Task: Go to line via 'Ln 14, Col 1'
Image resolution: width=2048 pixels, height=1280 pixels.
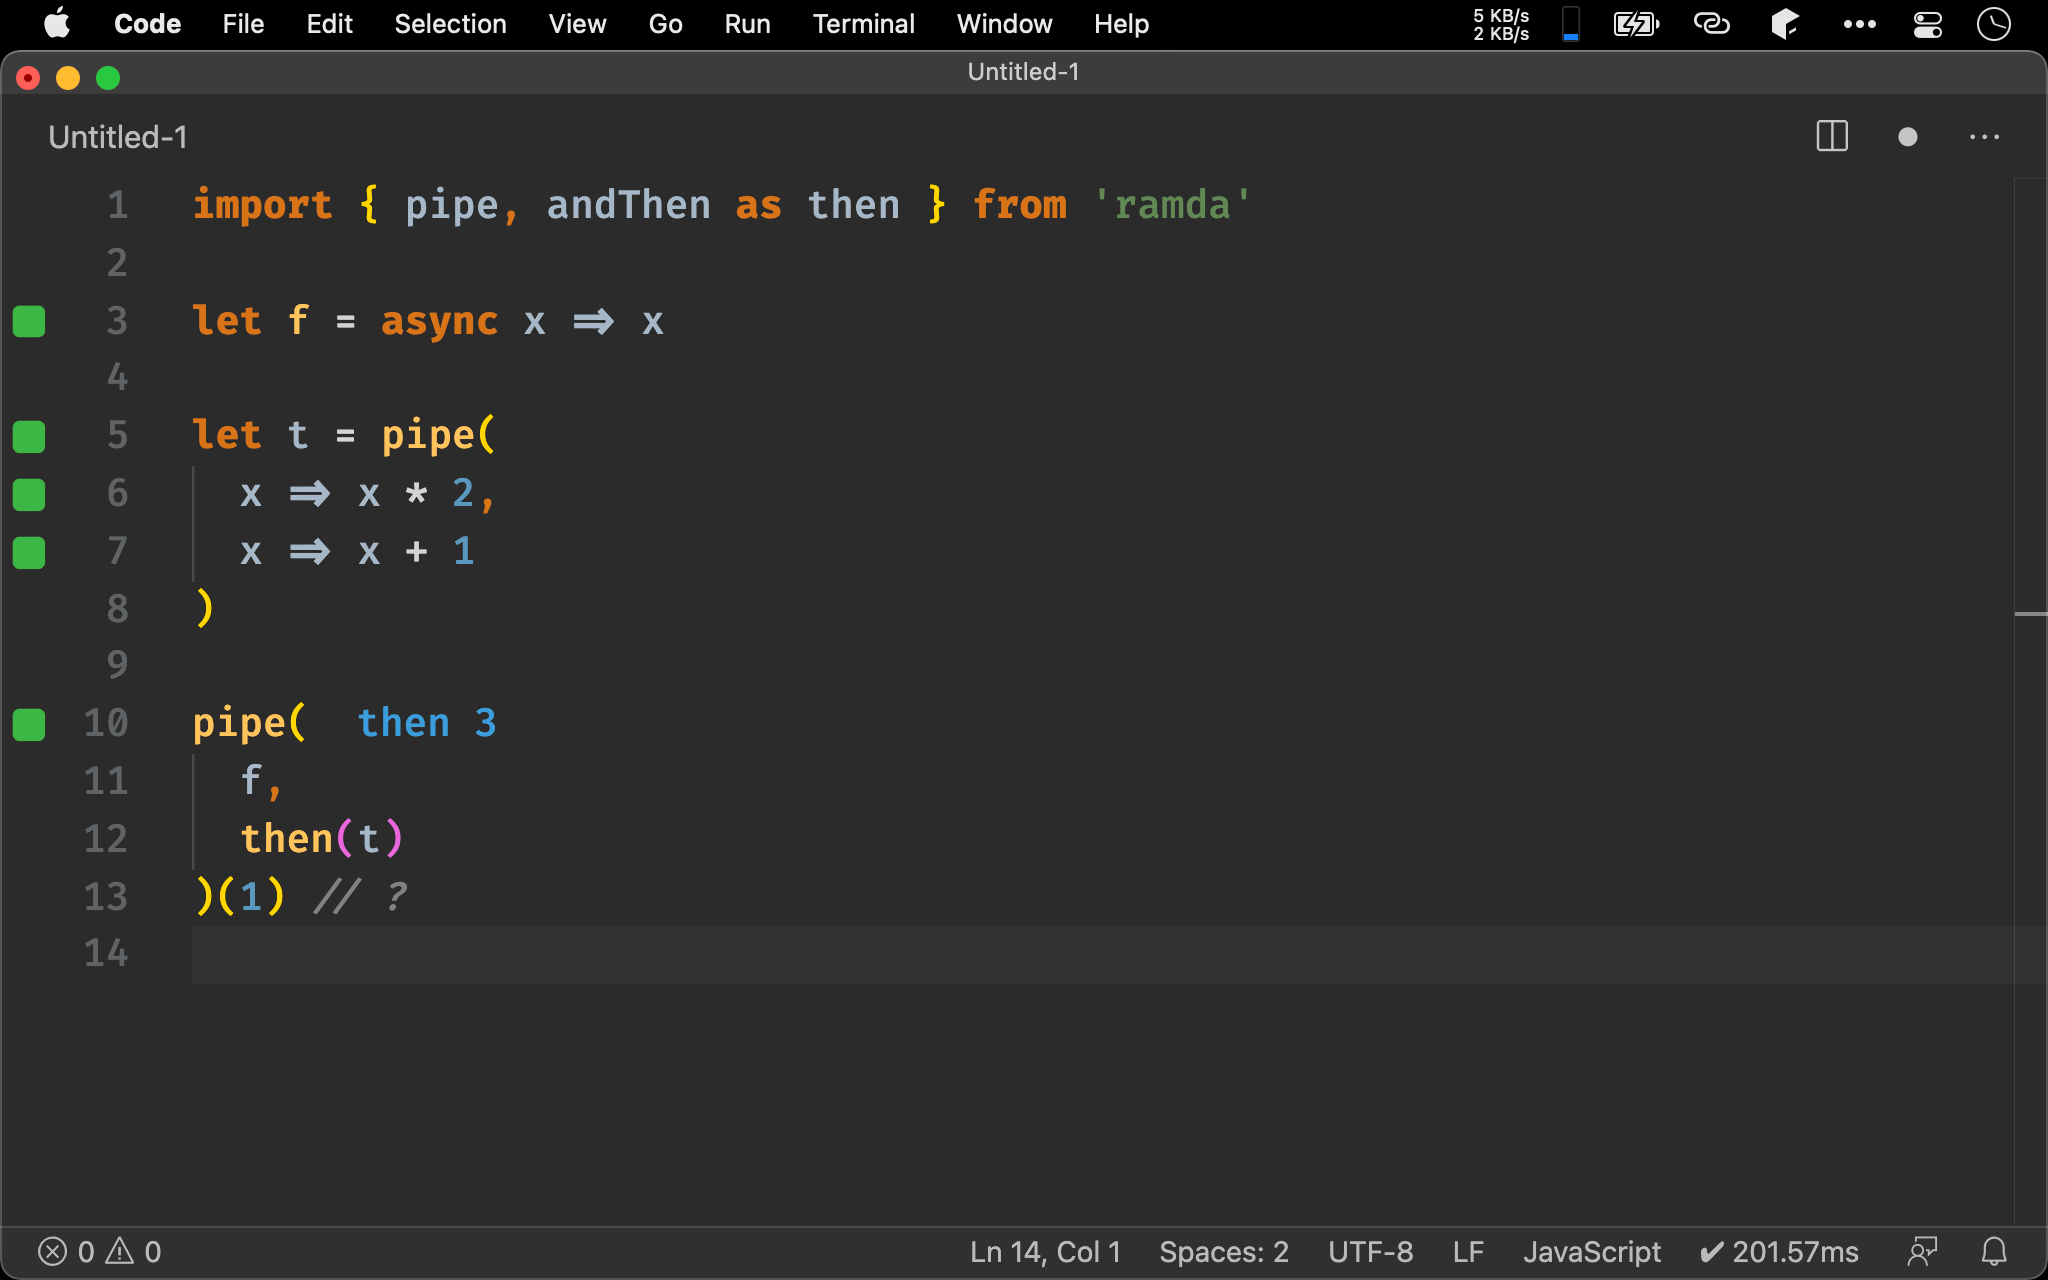Action: 1045,1252
